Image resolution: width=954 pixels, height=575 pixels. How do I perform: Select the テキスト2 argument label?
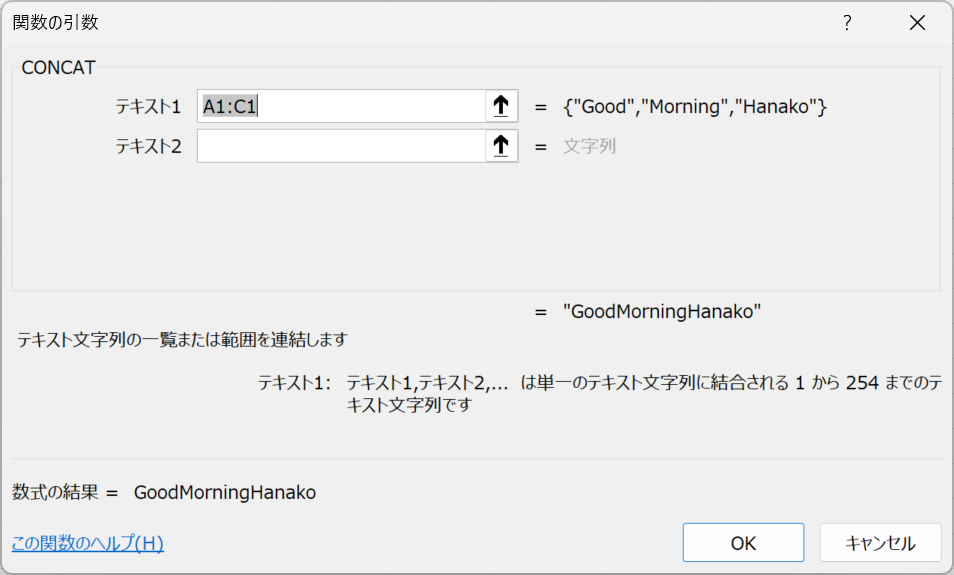[x=148, y=146]
